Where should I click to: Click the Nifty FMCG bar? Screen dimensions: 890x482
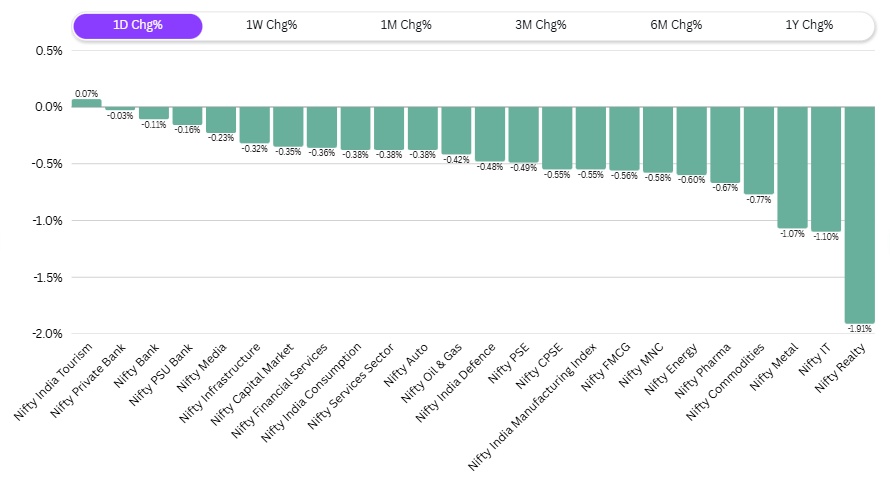tap(624, 138)
